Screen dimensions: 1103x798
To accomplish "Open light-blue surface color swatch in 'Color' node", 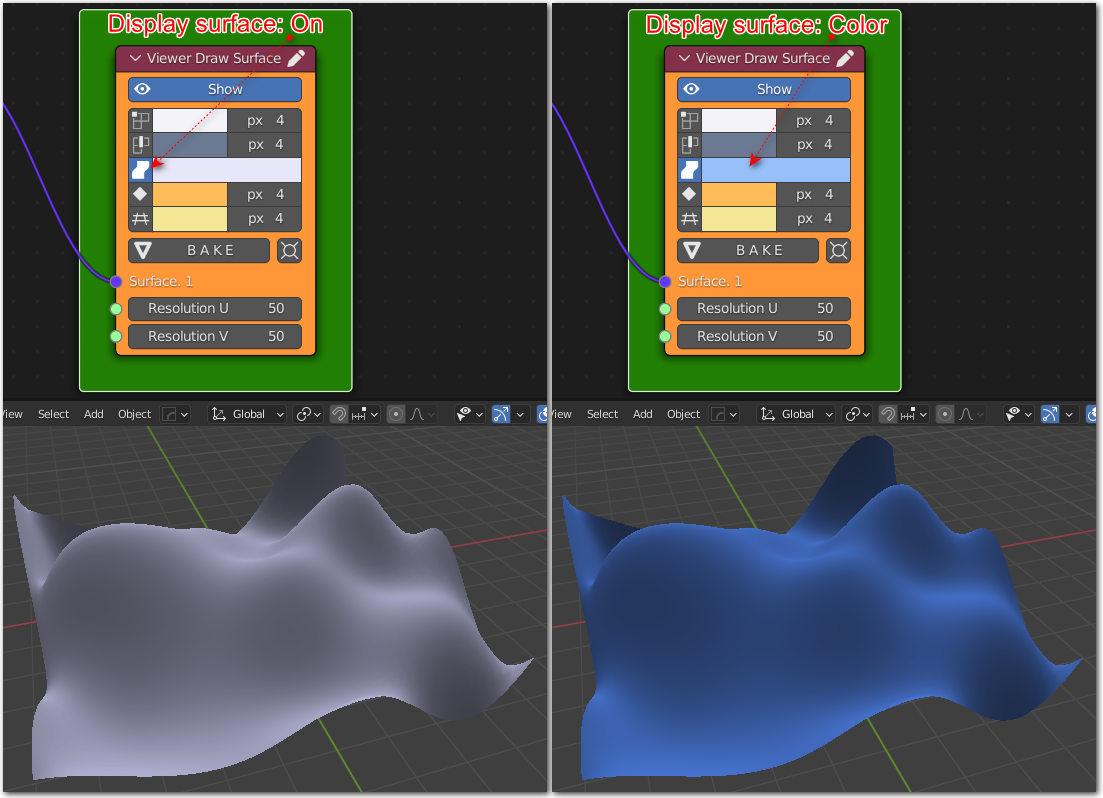I will click(775, 170).
